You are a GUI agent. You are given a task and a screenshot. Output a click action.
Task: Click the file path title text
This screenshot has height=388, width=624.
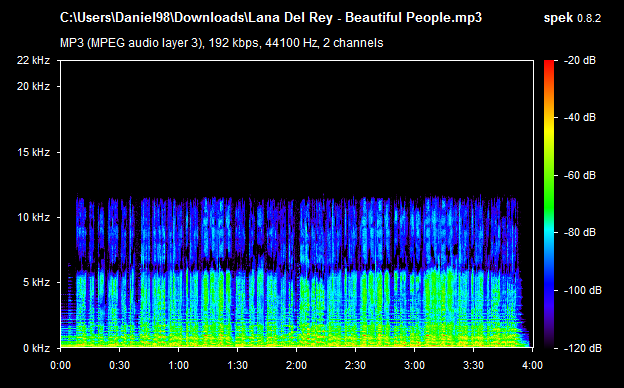click(271, 18)
